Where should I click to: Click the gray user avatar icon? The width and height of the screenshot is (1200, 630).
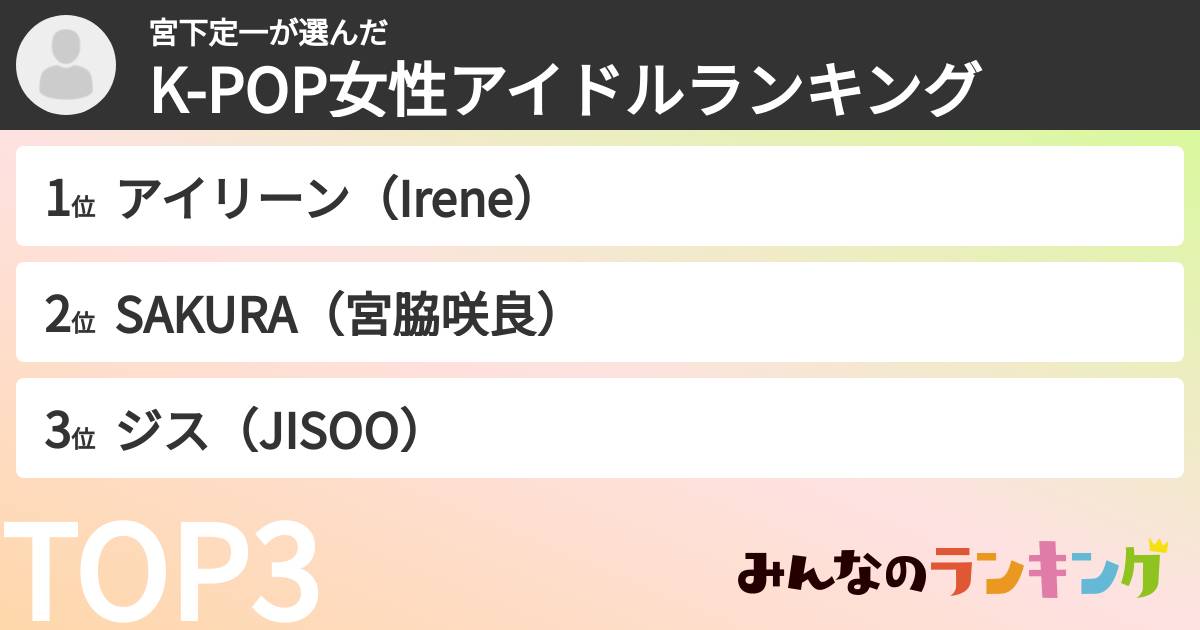(66, 66)
